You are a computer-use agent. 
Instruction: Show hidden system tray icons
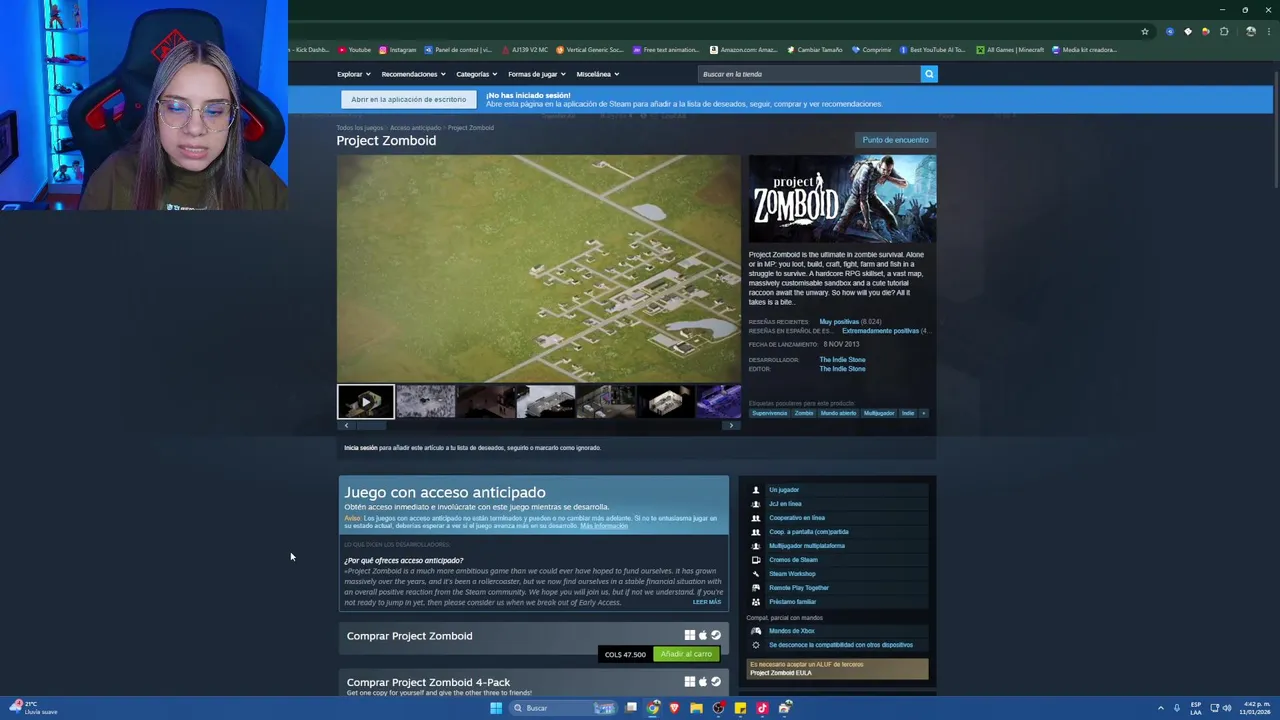1161,708
